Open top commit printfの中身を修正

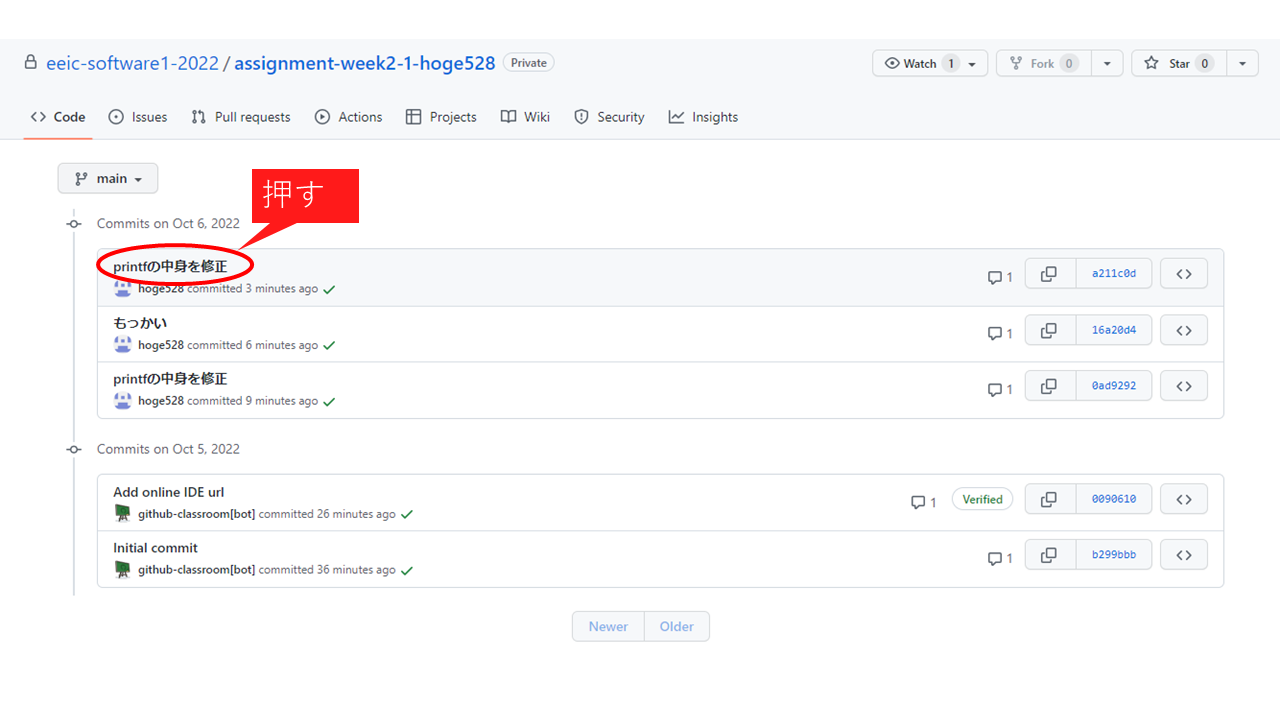coord(170,267)
